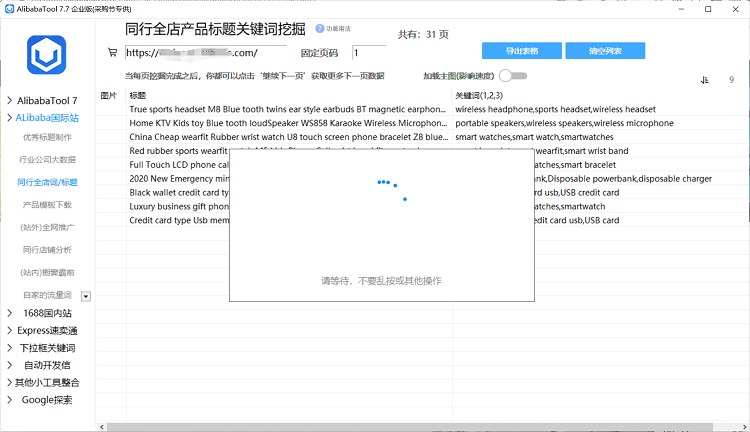Click the shop URL input field
Screen dimensions: 750x432
(x=206, y=53)
